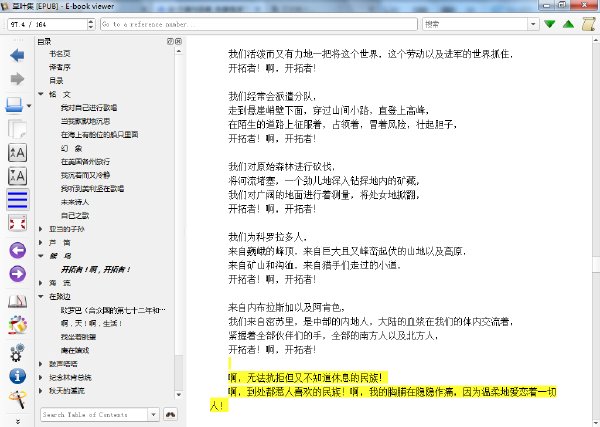Go to next page with purple right arrow
600x427 pixels.
17,274
